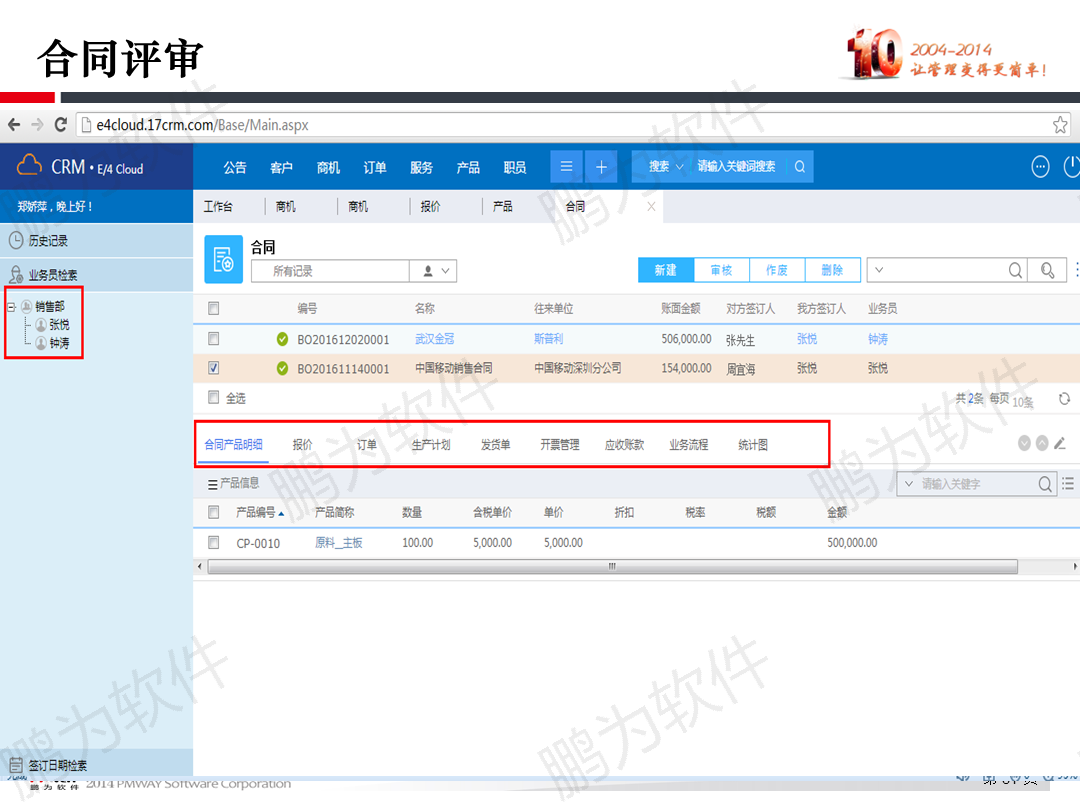
Task: Select 张悦 in the sales tree
Action: click(59, 324)
